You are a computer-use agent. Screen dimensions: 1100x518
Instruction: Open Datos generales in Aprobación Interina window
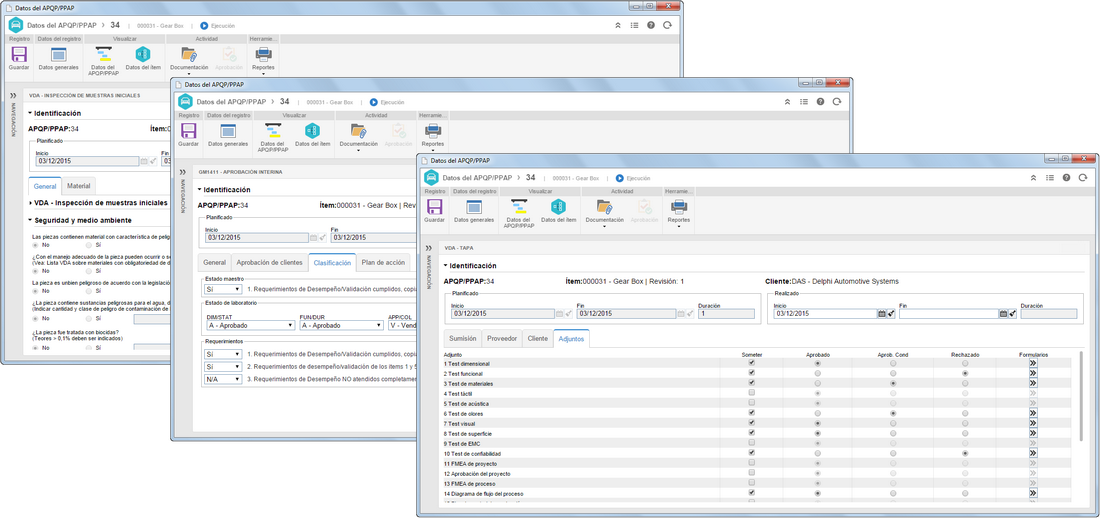tap(227, 135)
